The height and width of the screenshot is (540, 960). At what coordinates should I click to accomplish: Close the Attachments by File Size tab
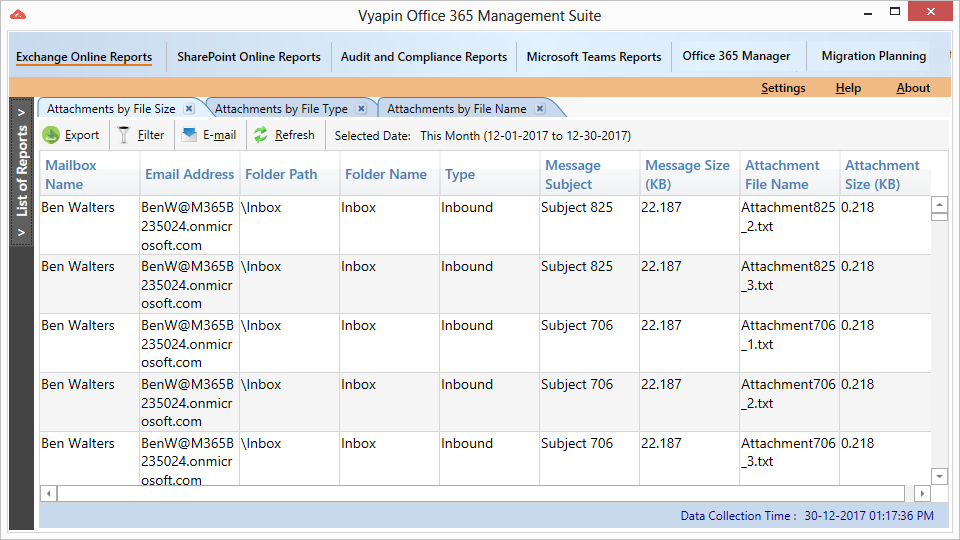[x=189, y=108]
